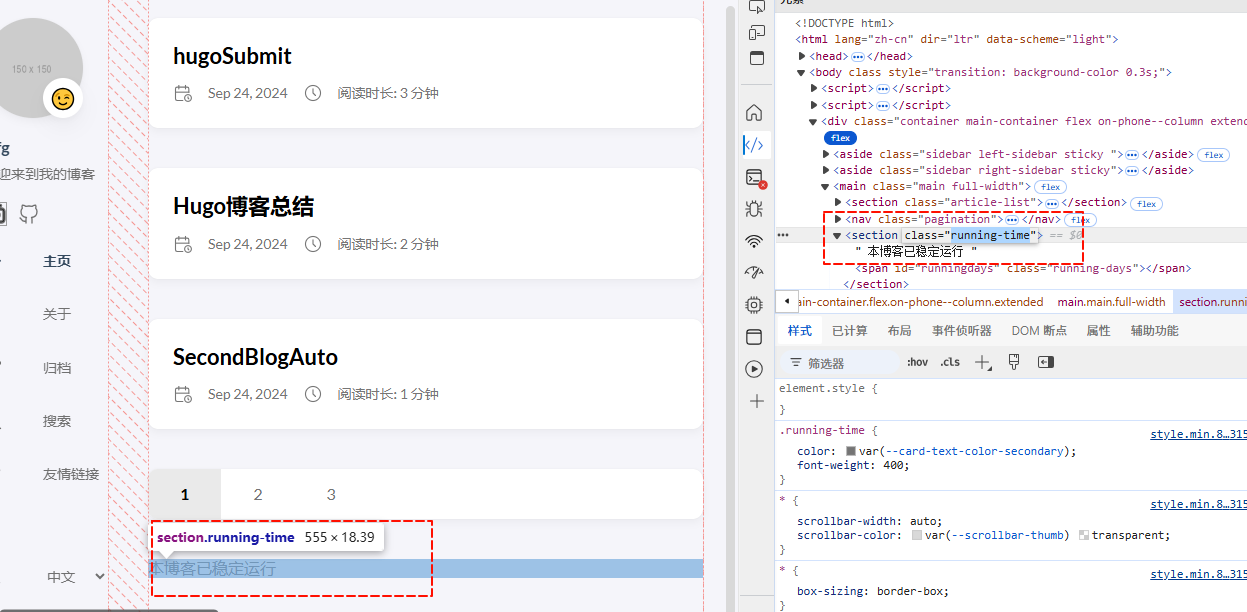Toggle flex badge on article-list section
This screenshot has height=612, width=1247.
tap(1146, 204)
